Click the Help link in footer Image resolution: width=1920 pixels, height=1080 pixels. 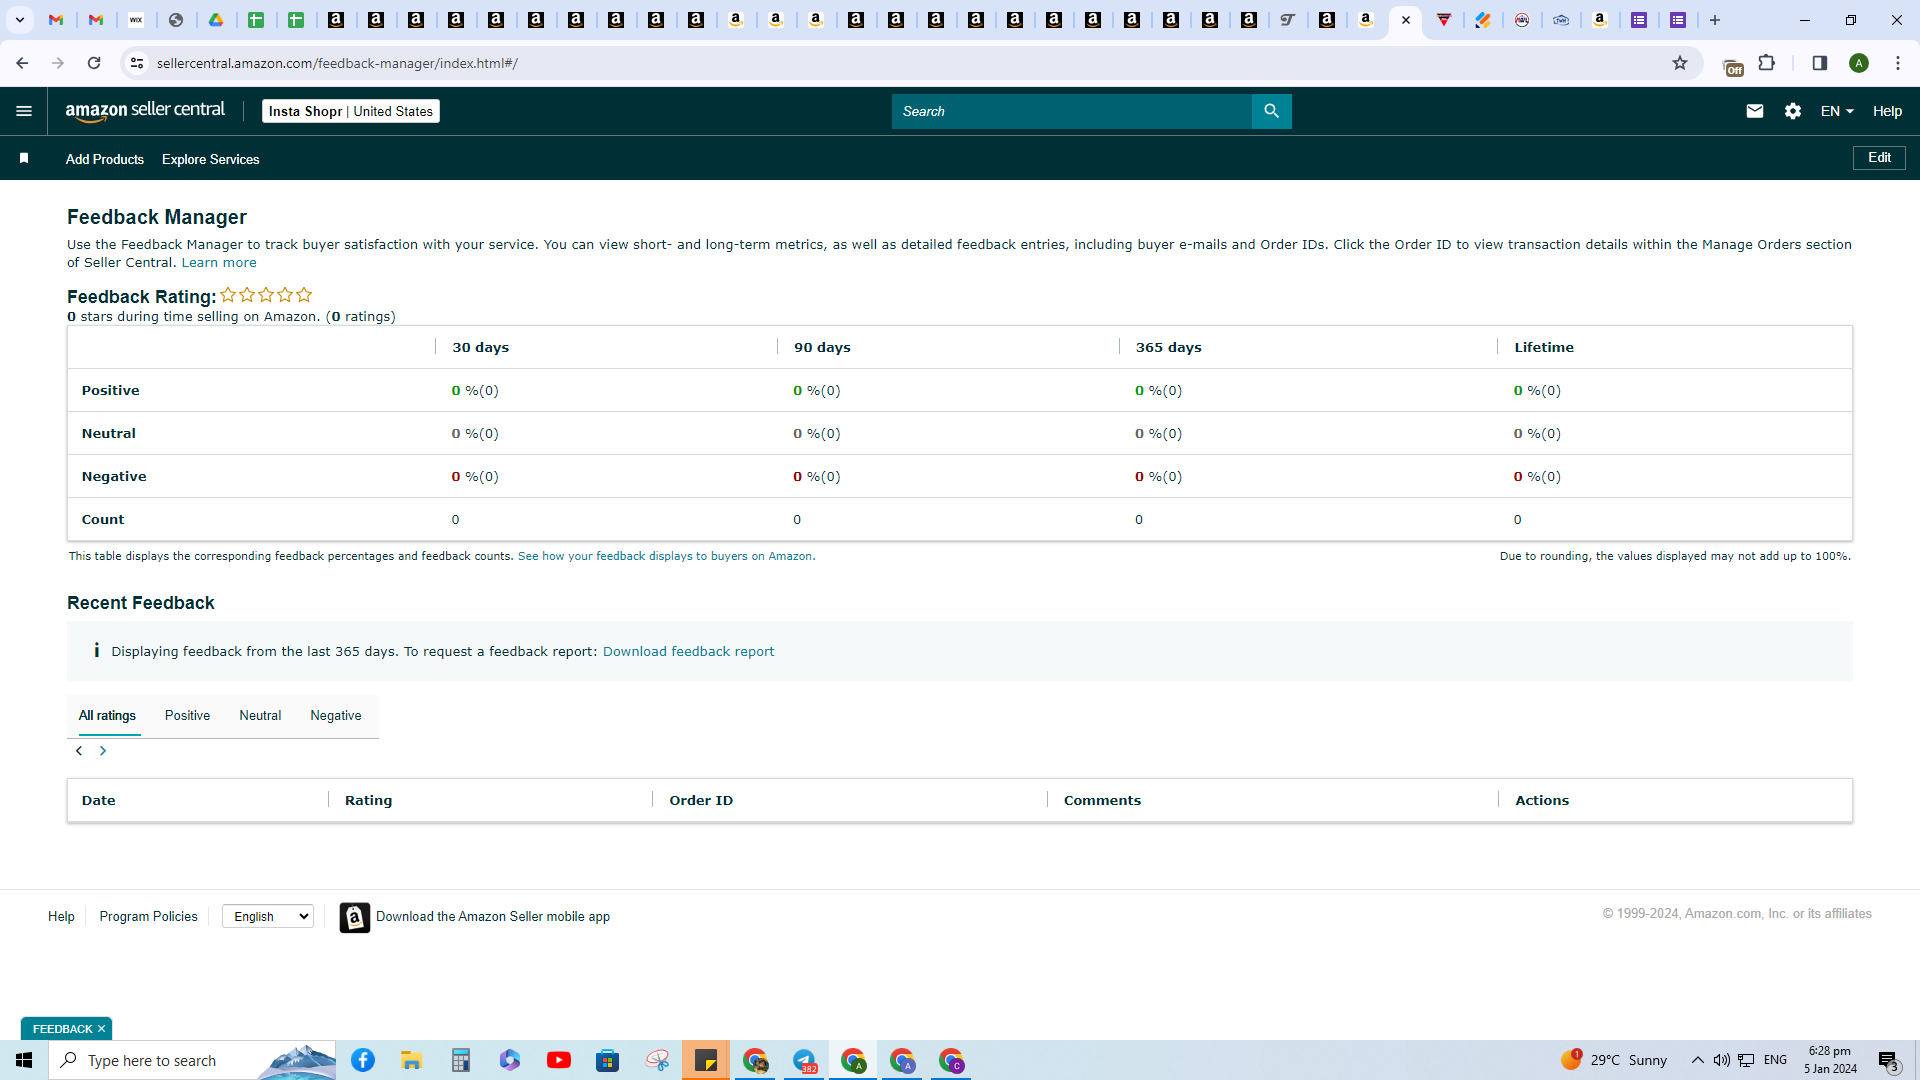click(x=61, y=916)
